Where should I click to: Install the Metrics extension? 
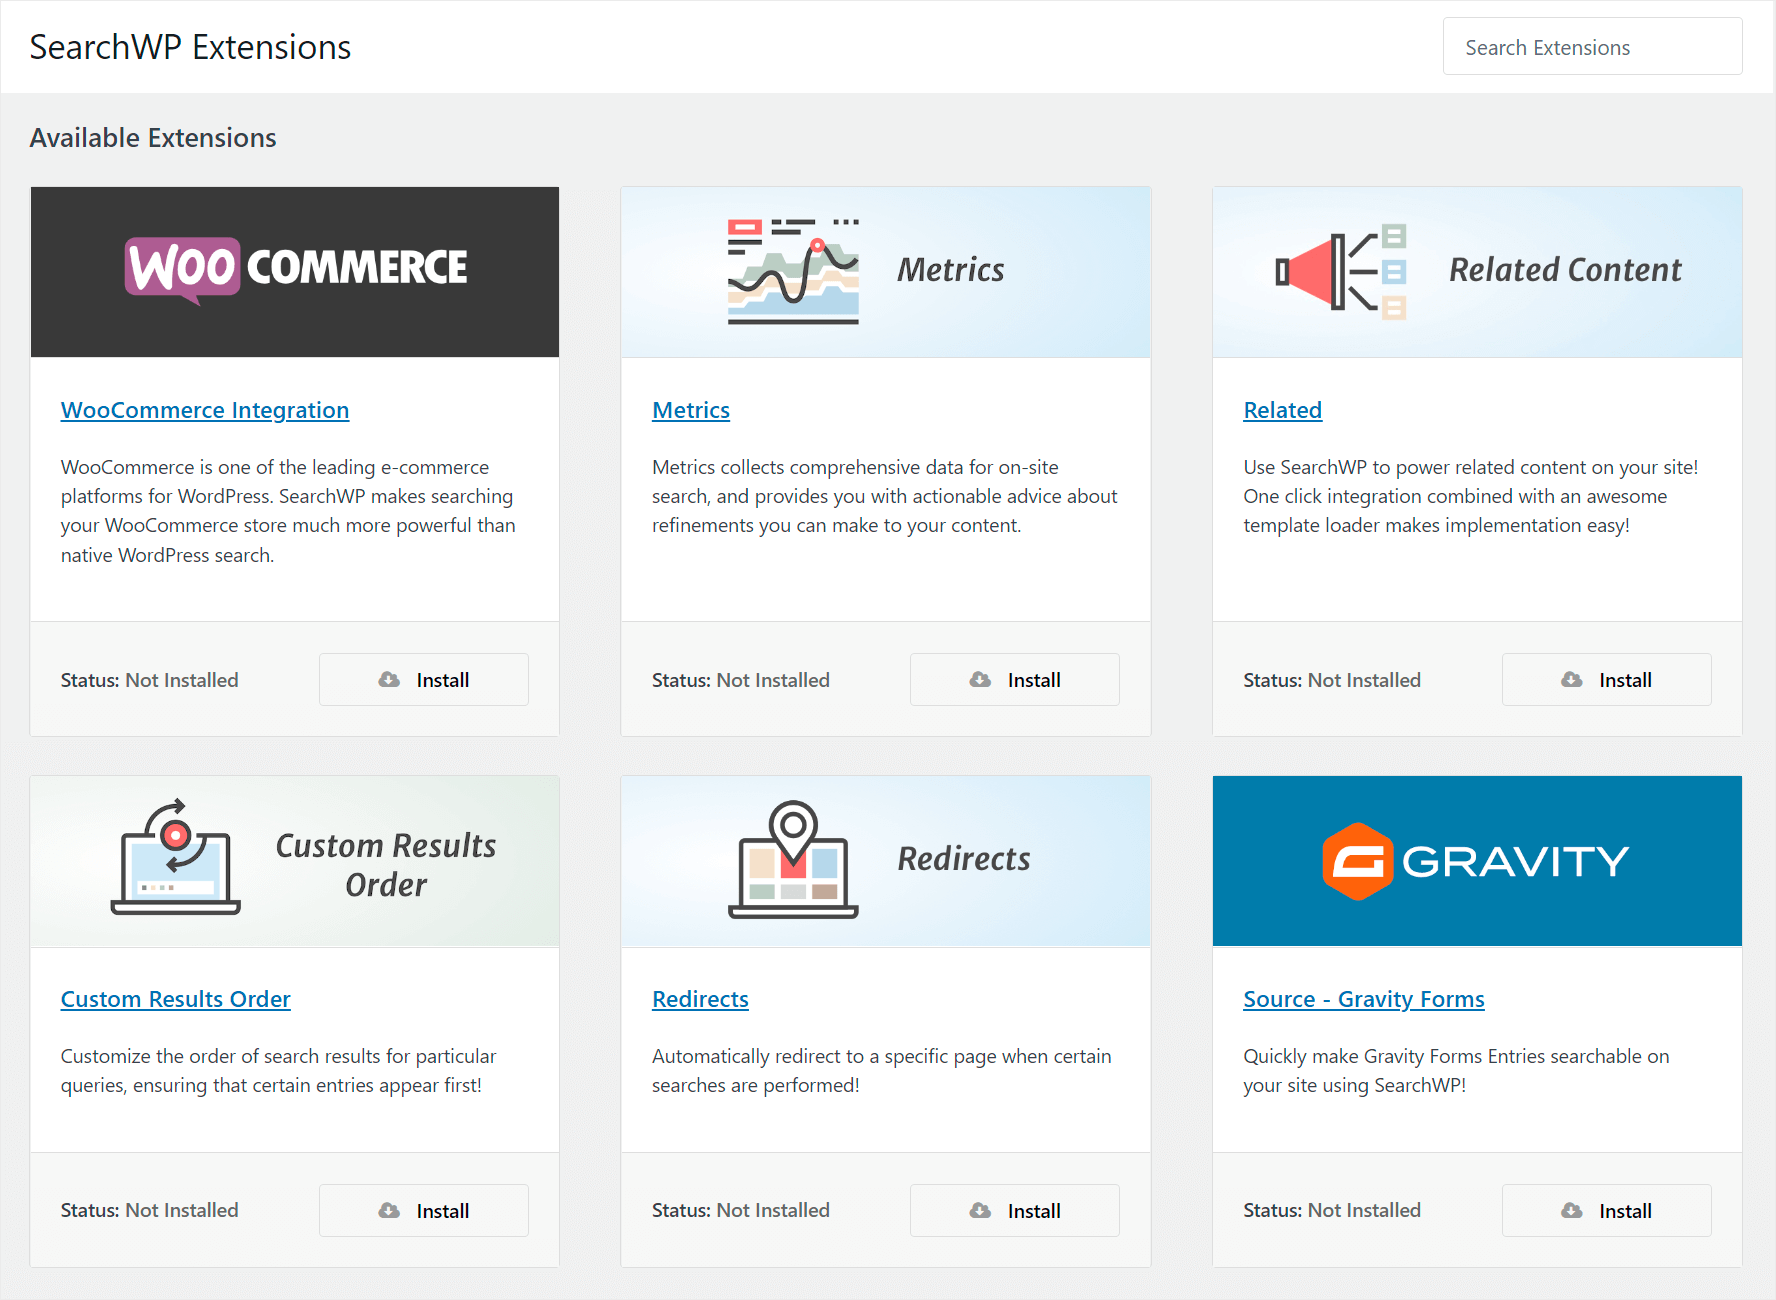pyautogui.click(x=1015, y=680)
